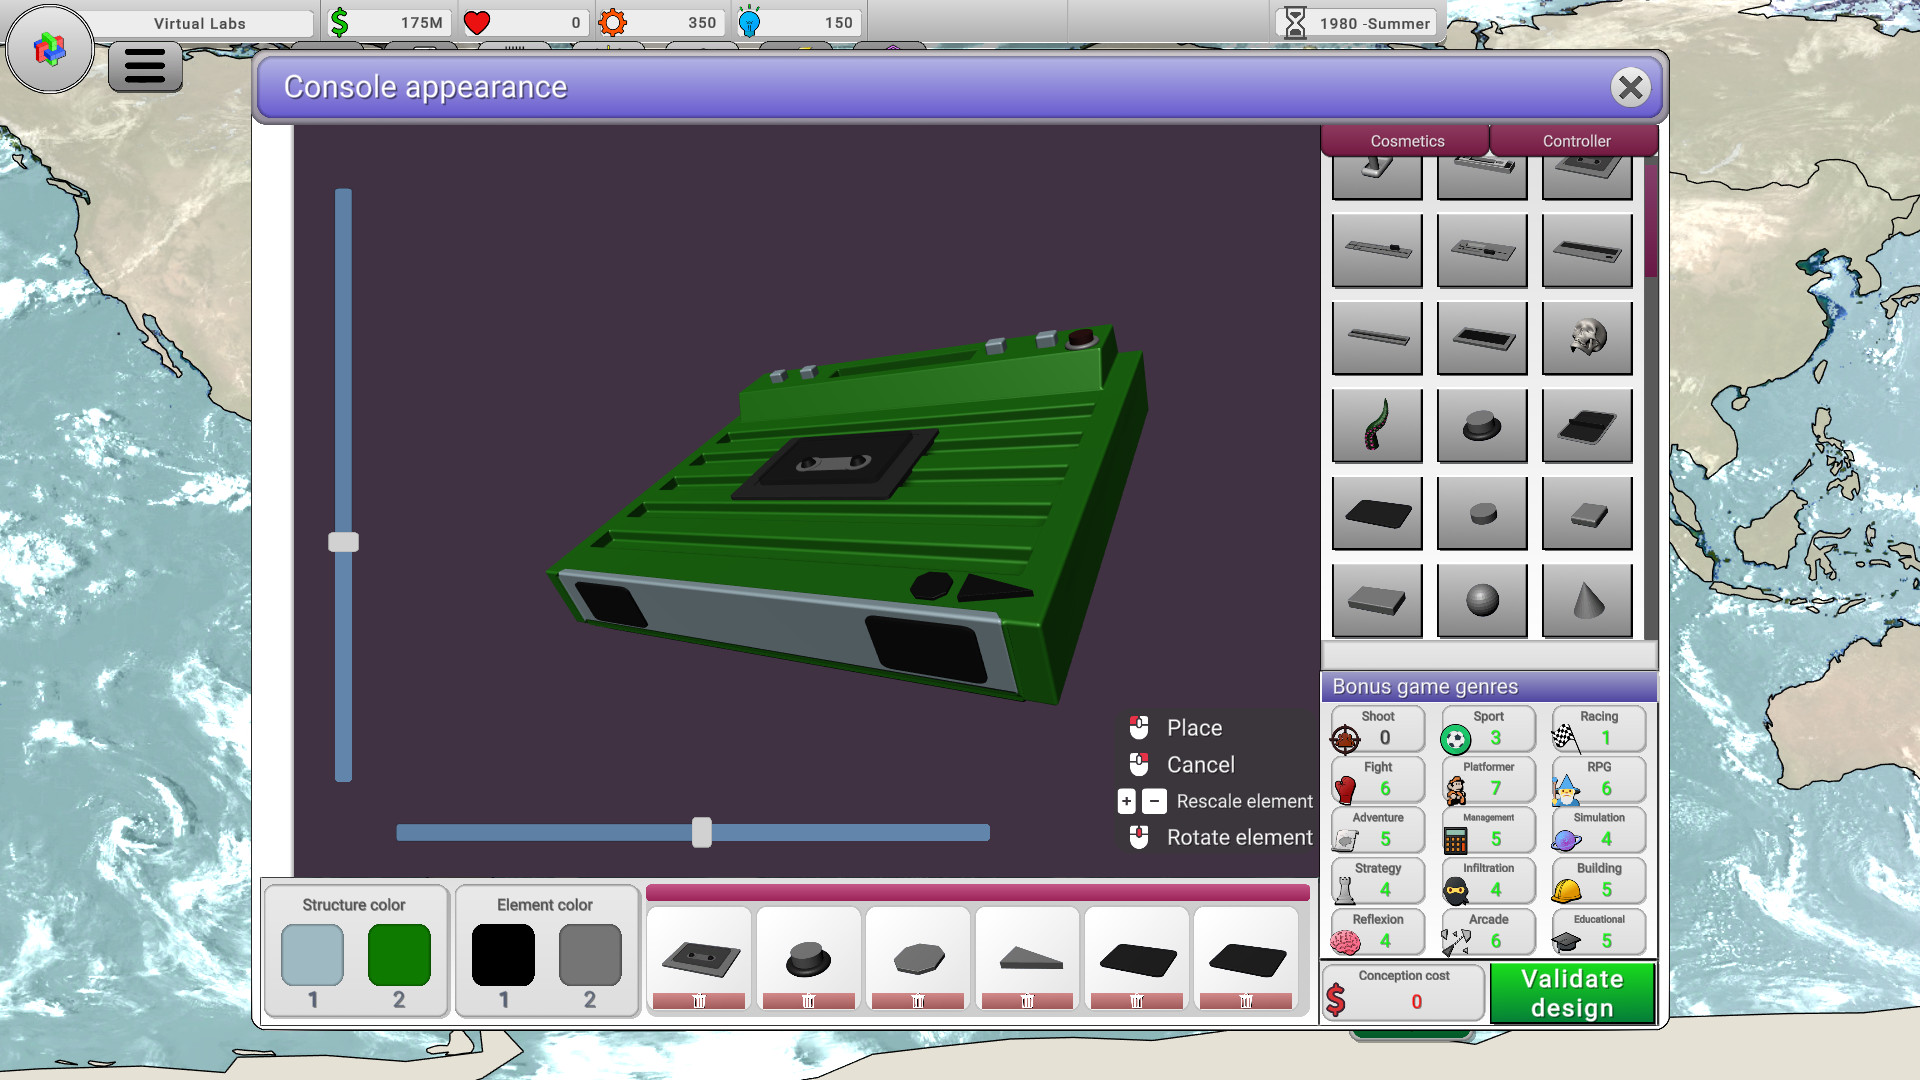
Task: Select the tentacle cosmetic element
Action: coord(1377,425)
